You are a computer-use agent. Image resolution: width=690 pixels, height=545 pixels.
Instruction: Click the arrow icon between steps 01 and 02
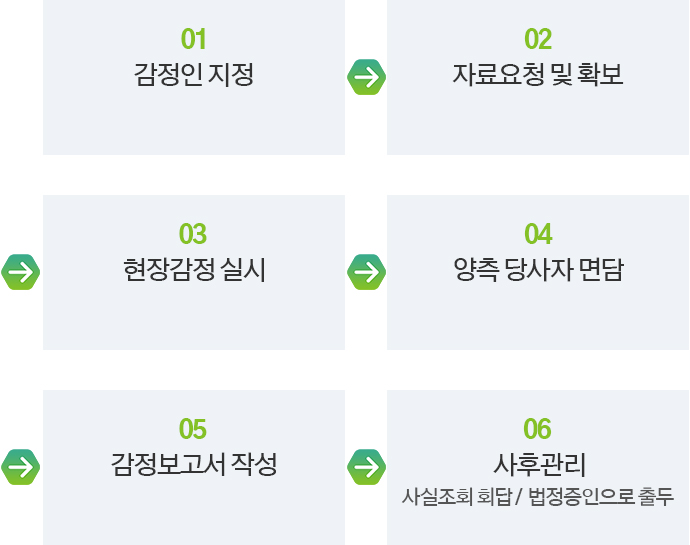(366, 77)
